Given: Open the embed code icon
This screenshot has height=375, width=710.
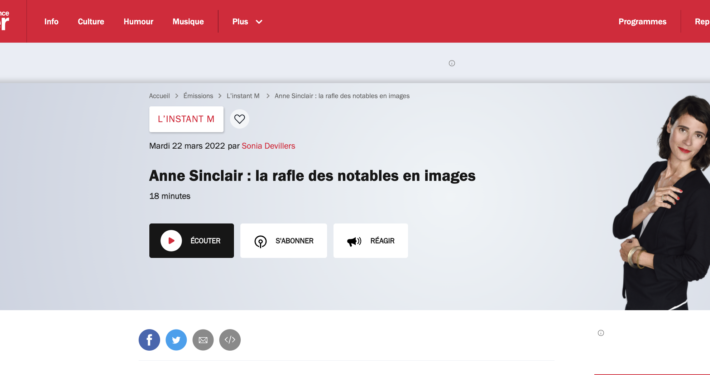Looking at the screenshot, I should point(230,340).
